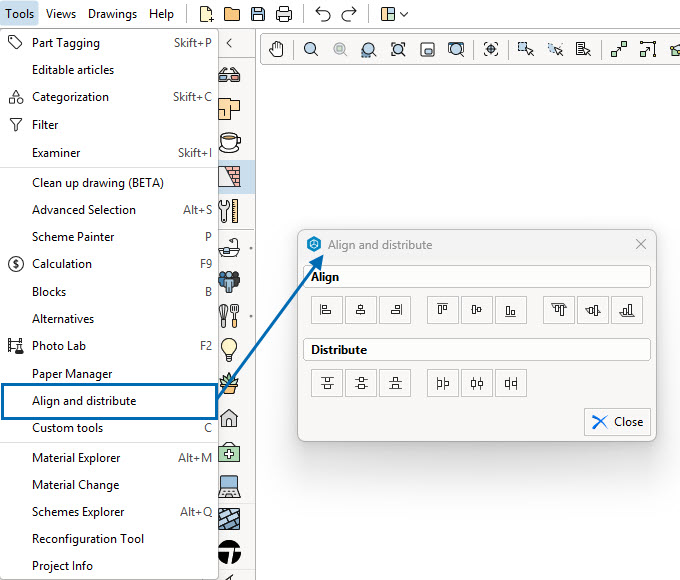The image size is (680, 580).
Task: Collapse the side panel with the chevron
Action: tap(229, 43)
